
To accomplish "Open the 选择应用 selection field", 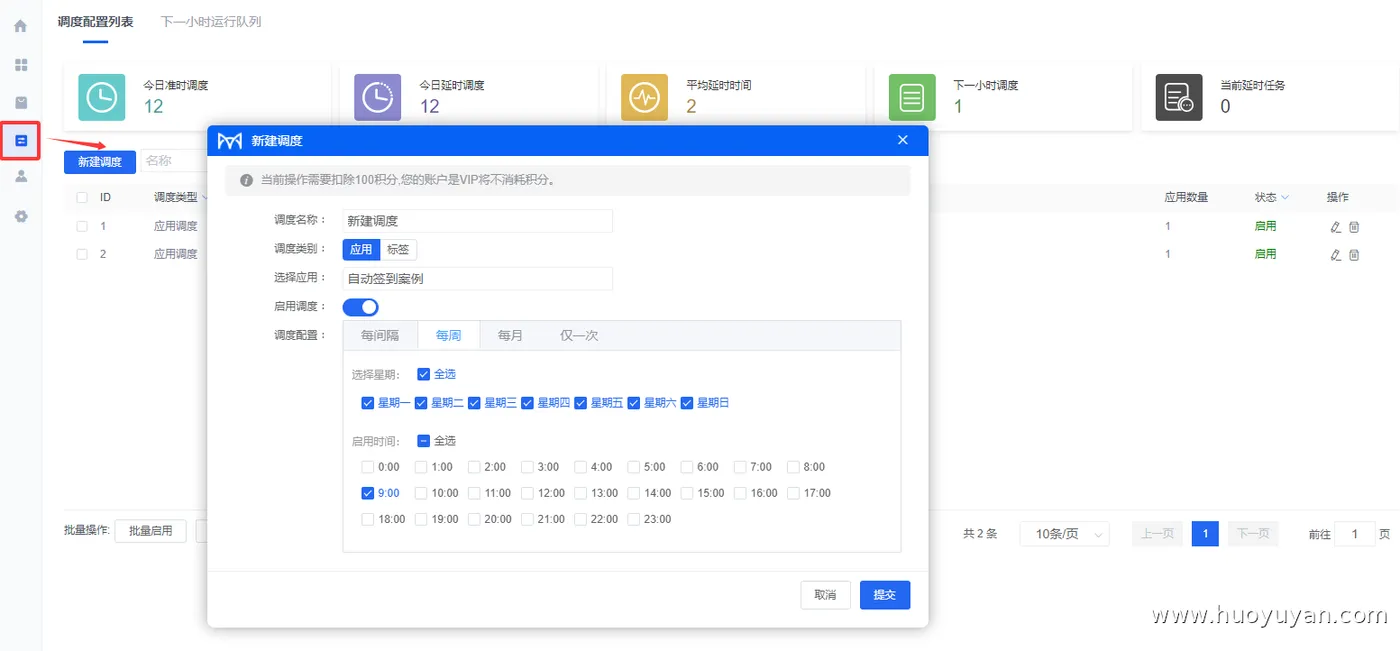I will click(477, 279).
